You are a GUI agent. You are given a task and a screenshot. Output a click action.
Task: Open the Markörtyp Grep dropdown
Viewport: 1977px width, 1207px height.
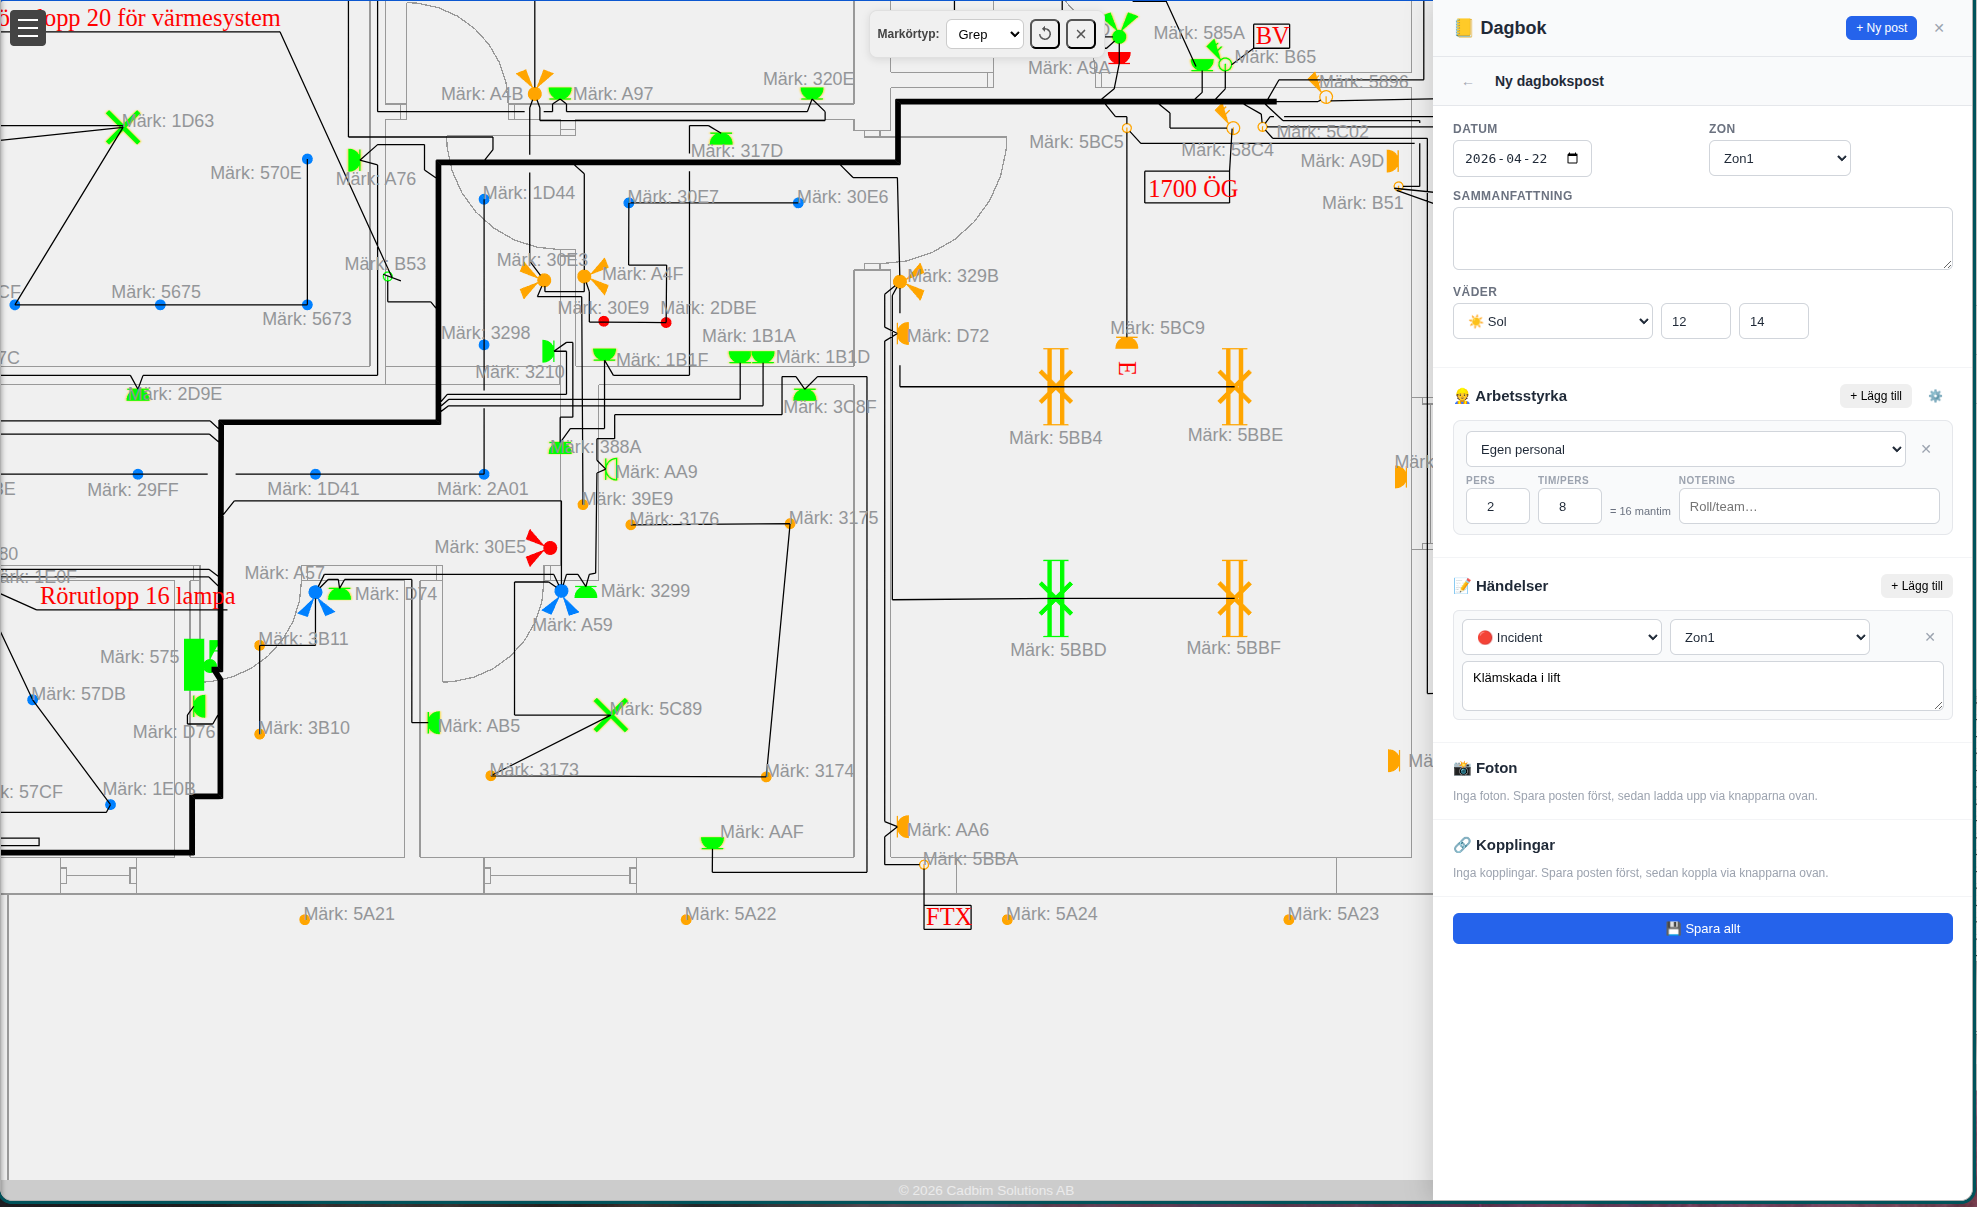tap(984, 34)
